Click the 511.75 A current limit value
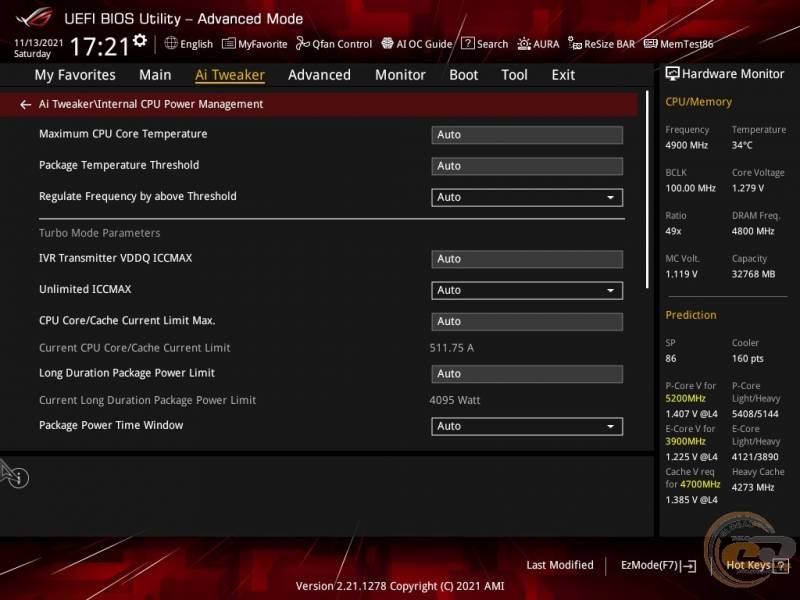The width and height of the screenshot is (800, 600). tap(452, 348)
